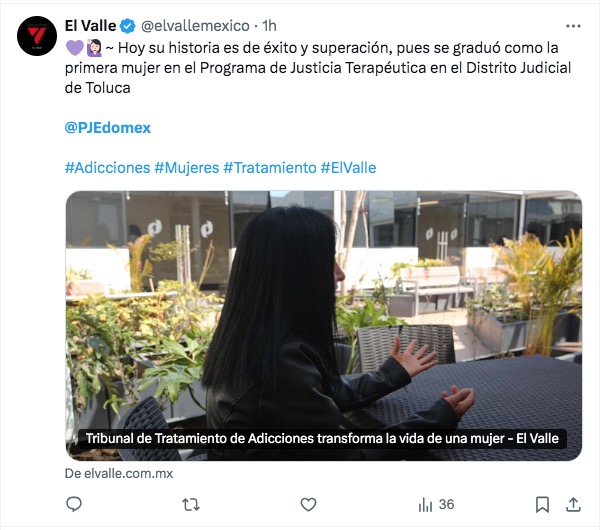602x530 pixels.
Task: Open El Valle profile avatar
Action: pyautogui.click(x=37, y=36)
